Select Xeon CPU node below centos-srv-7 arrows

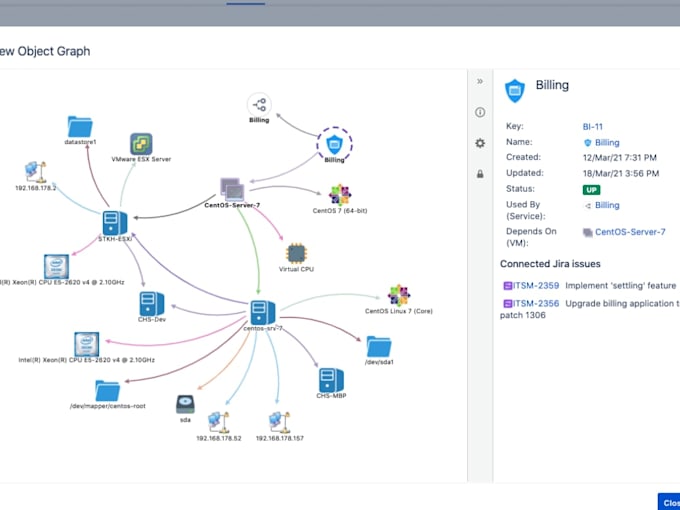(87, 344)
